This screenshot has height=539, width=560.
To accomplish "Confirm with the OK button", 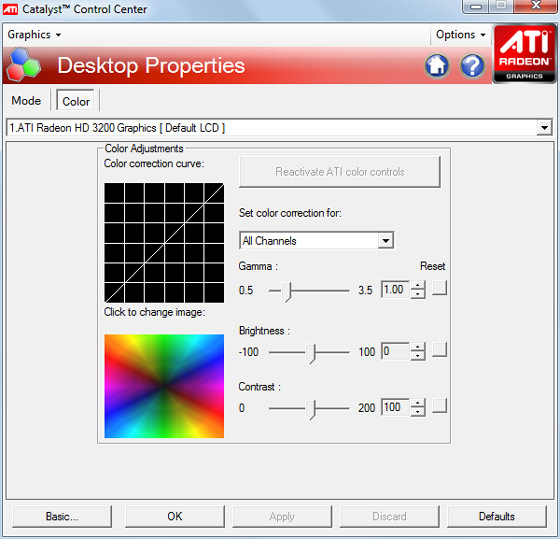I will click(175, 516).
